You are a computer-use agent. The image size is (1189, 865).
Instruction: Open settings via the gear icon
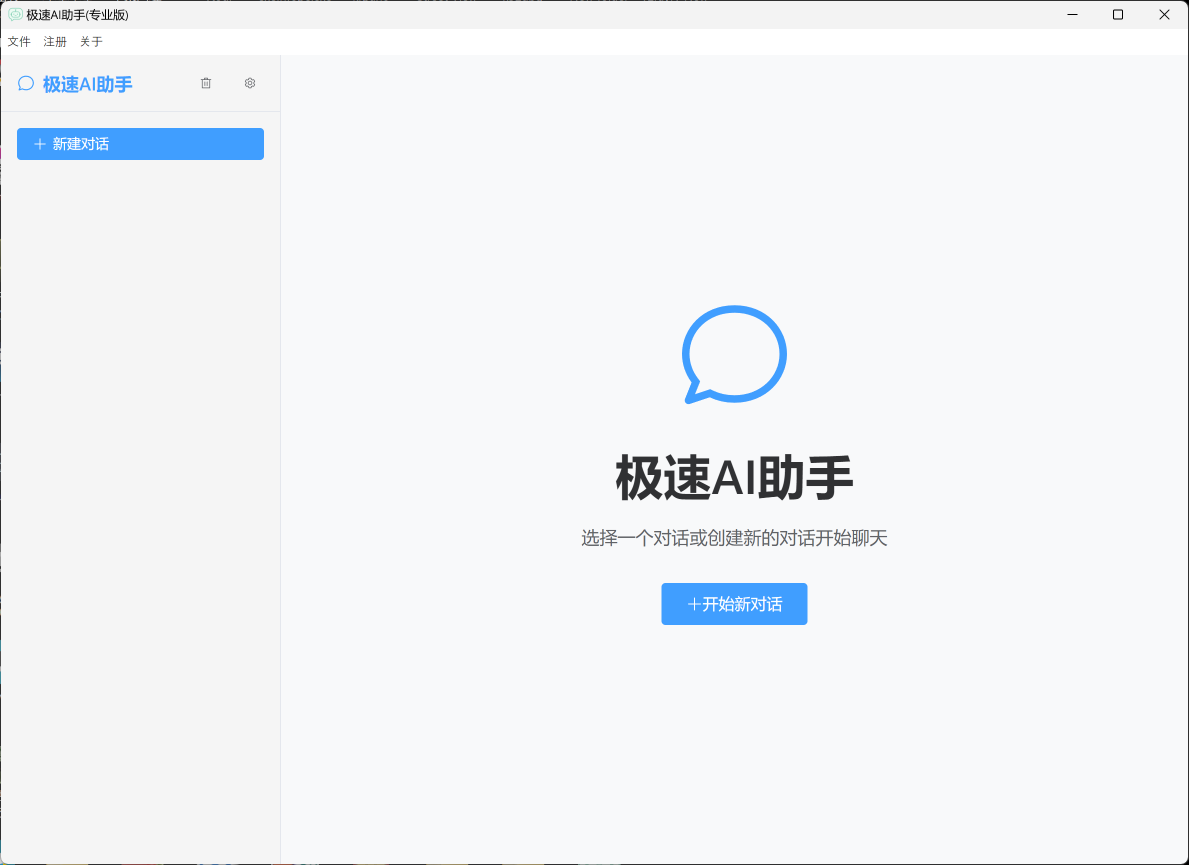point(250,83)
